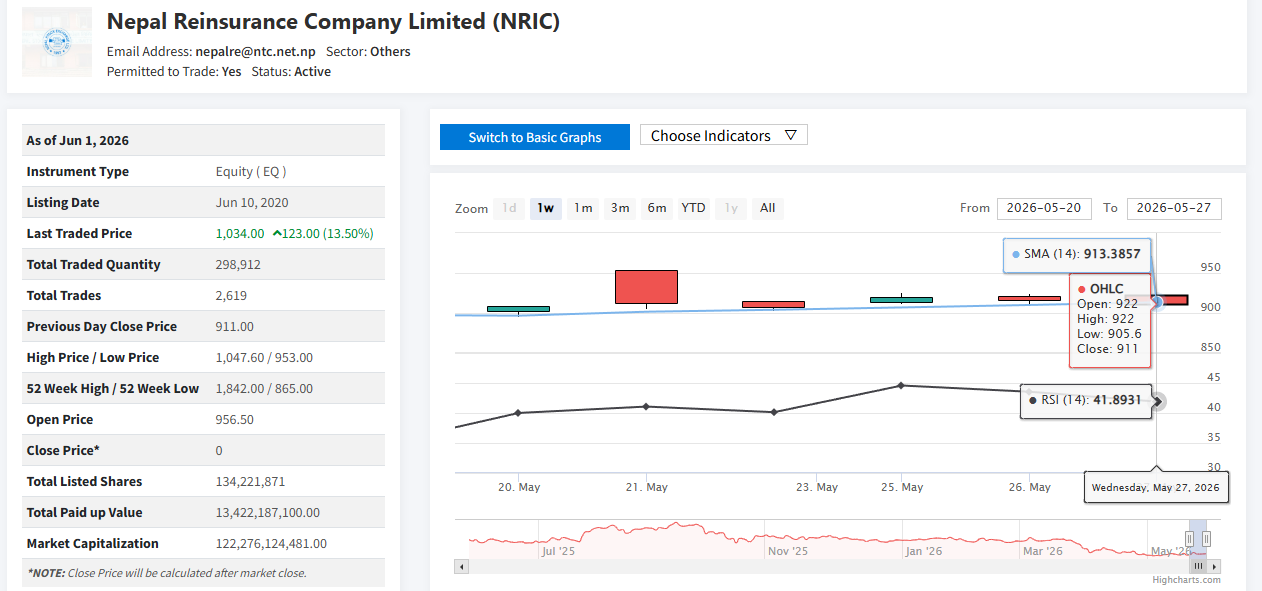The image size is (1262, 591).
Task: Click the Instrument Type value Equity ( EQ )
Action: point(251,171)
